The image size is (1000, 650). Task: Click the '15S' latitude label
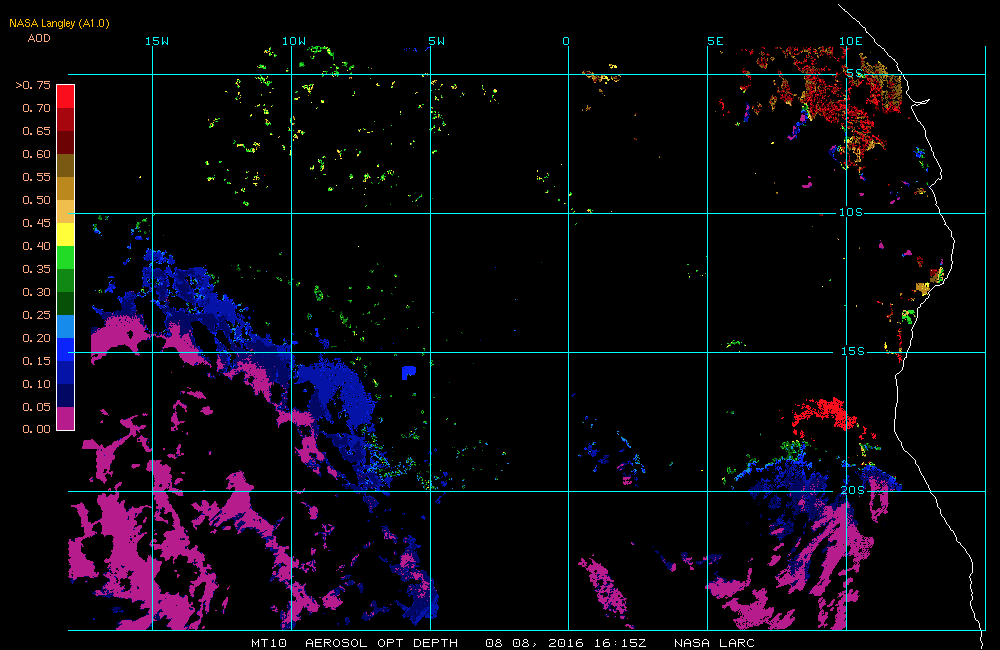point(853,351)
